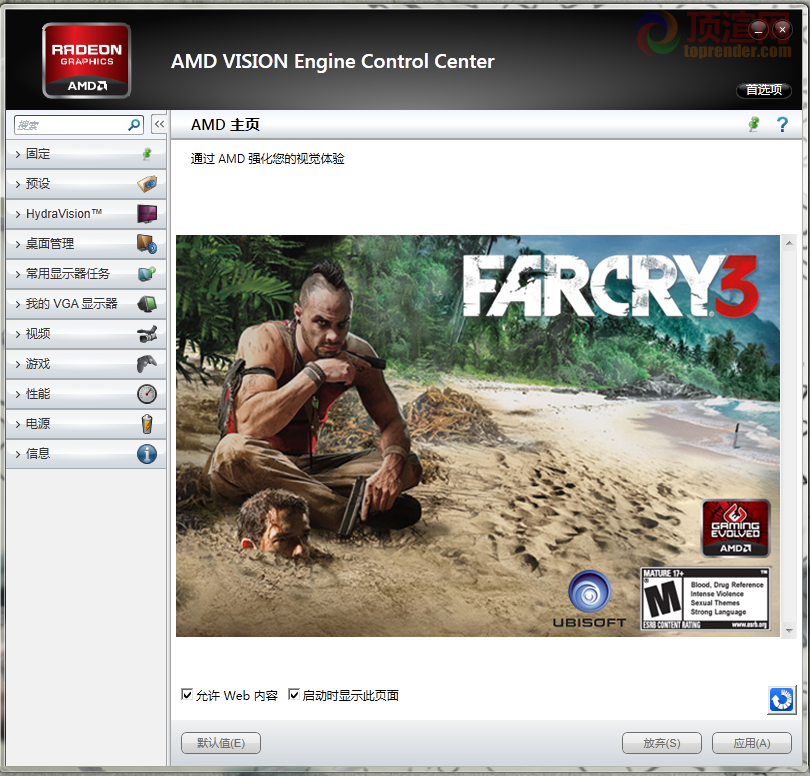This screenshot has width=810, height=776.
Task: Pin the AMD 主页 page using header pin
Action: click(x=754, y=124)
